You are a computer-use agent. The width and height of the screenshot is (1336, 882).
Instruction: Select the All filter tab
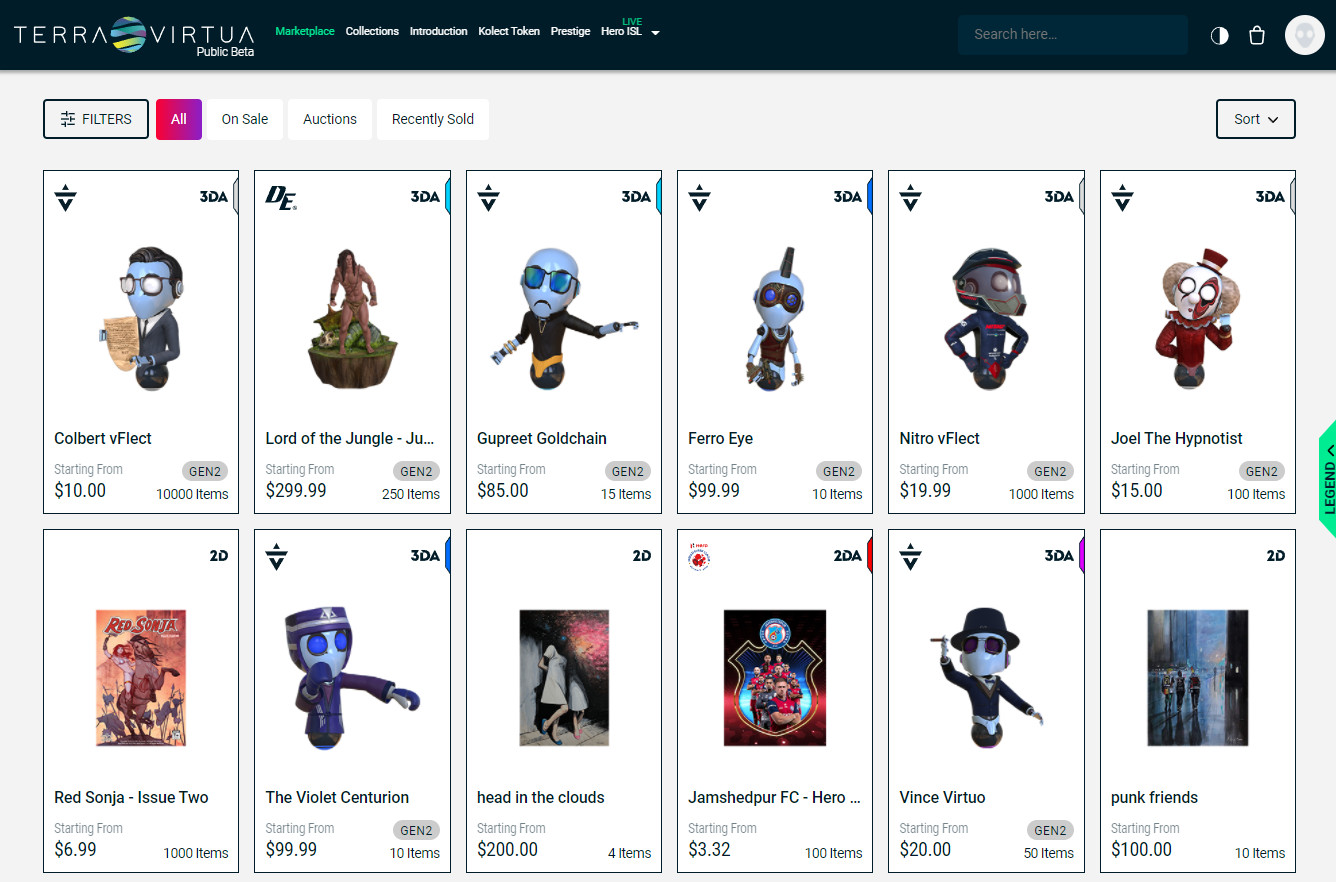click(x=179, y=119)
